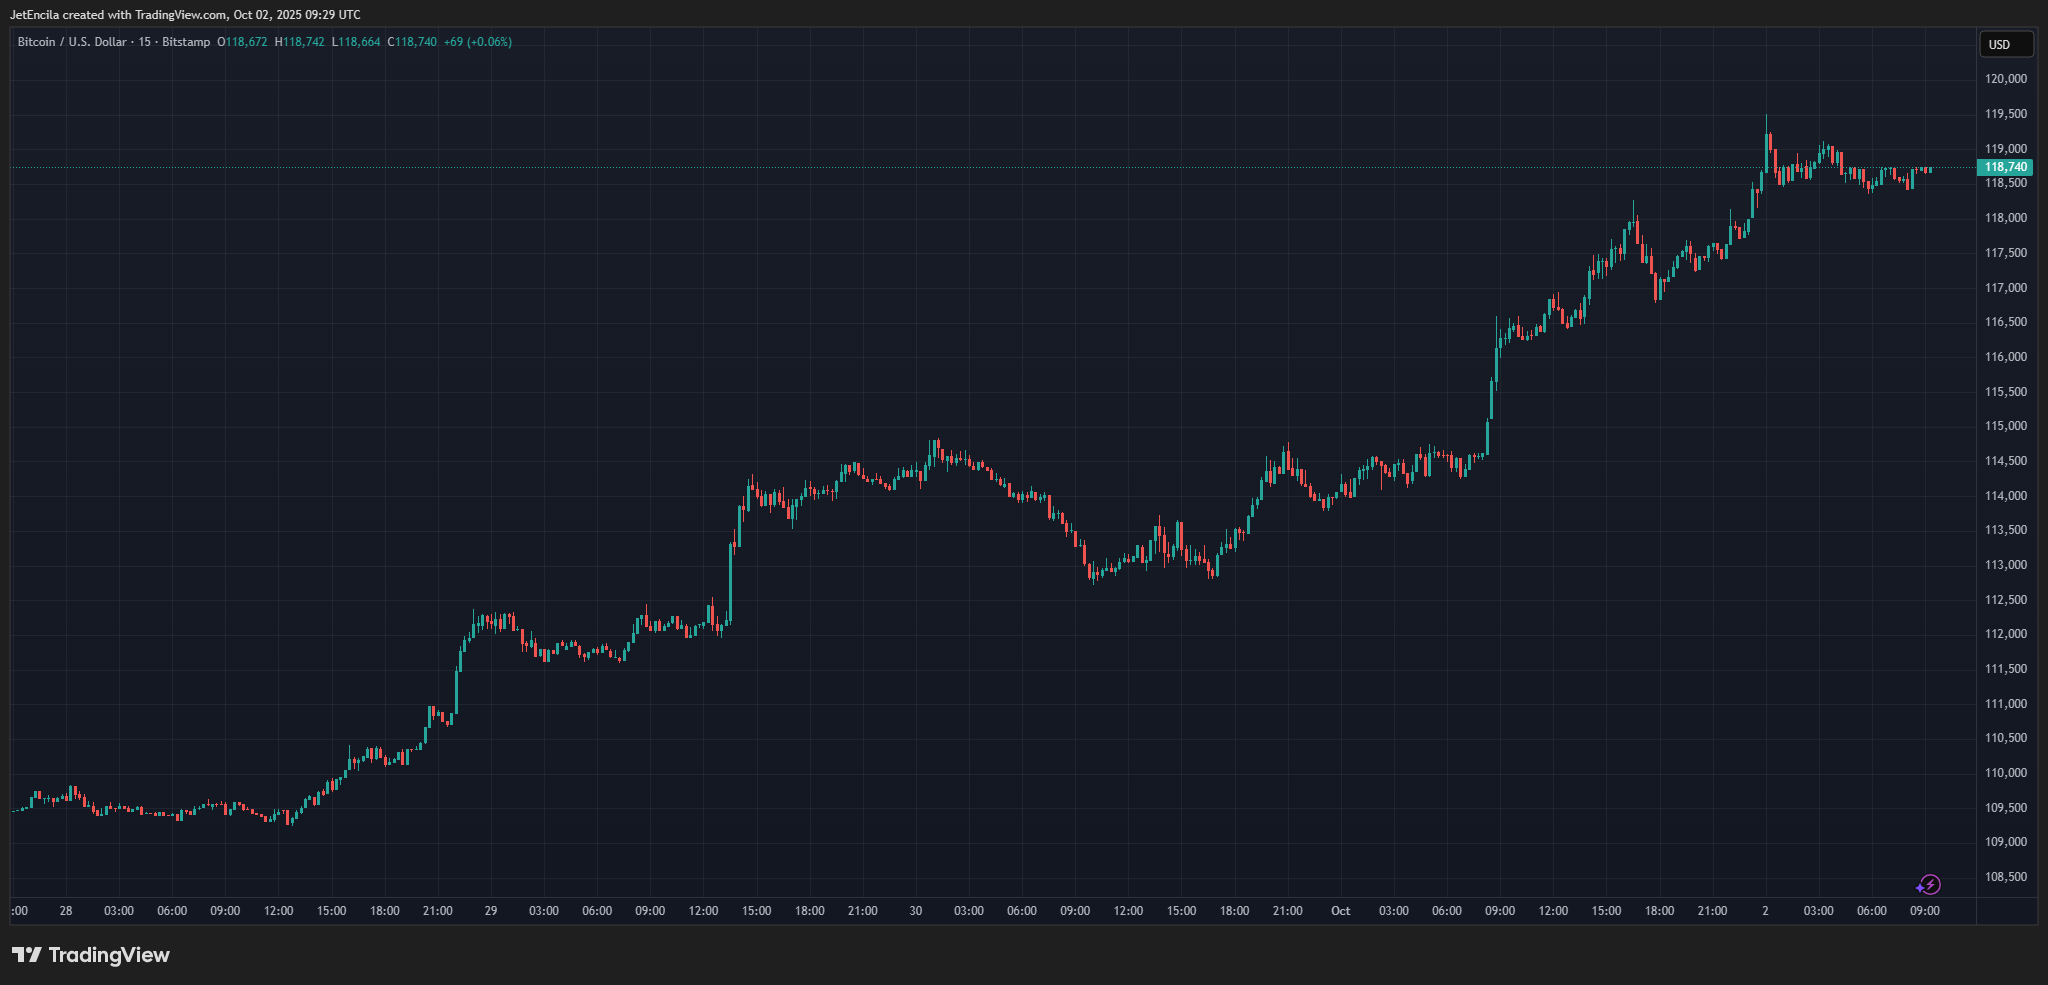Click the Bitcoin / U.S. Dollar symbol title
The image size is (2048, 985).
point(72,42)
